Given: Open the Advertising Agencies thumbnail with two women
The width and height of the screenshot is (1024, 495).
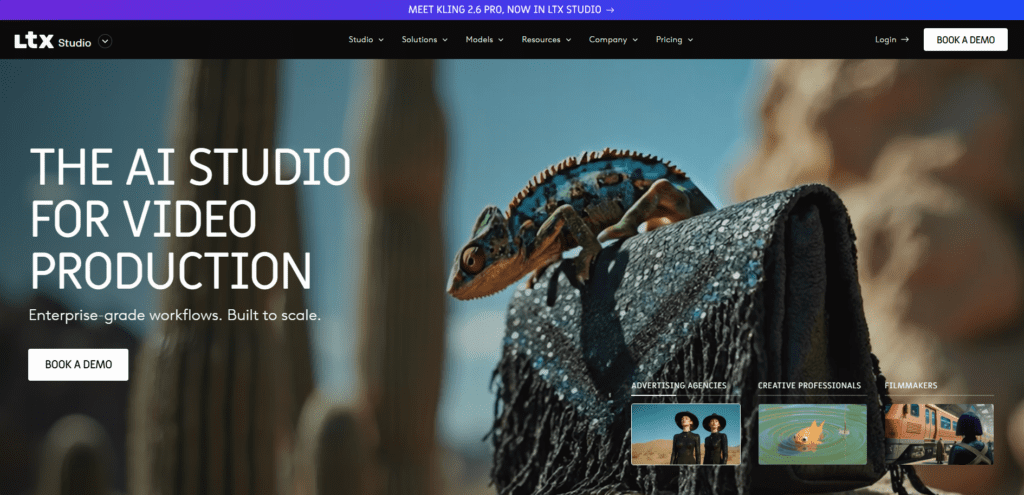Looking at the screenshot, I should [x=686, y=434].
